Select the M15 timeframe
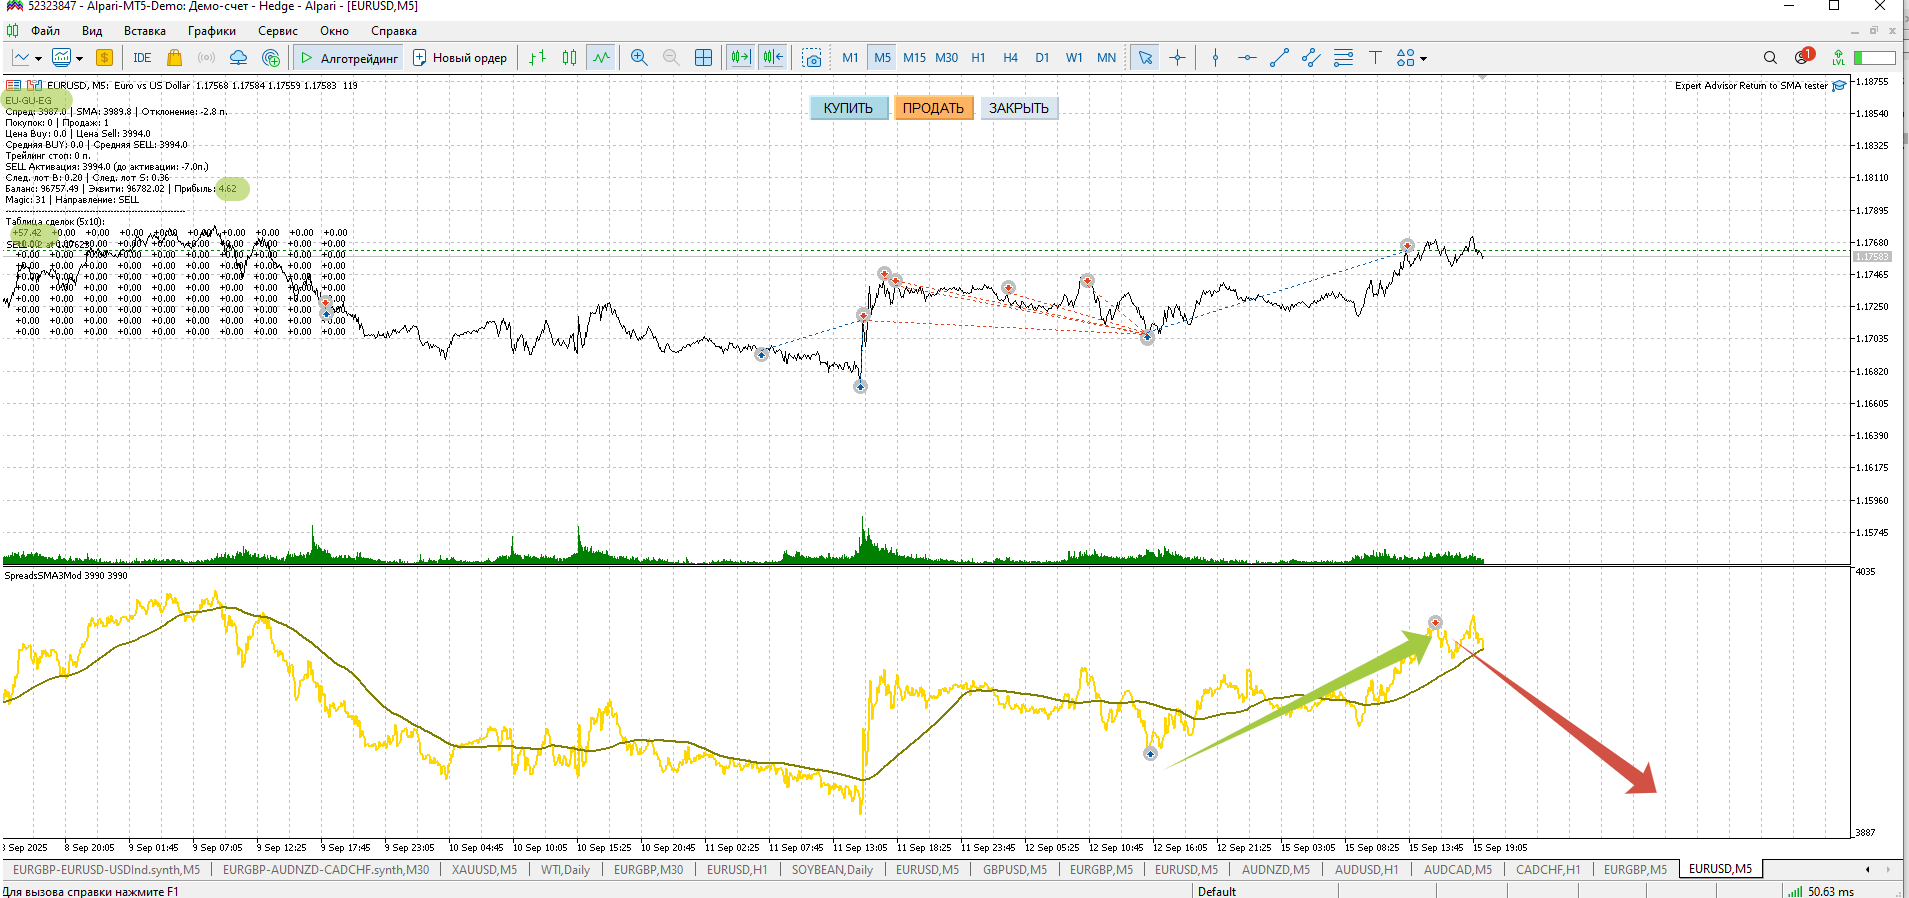This screenshot has height=898, width=1909. tap(914, 58)
